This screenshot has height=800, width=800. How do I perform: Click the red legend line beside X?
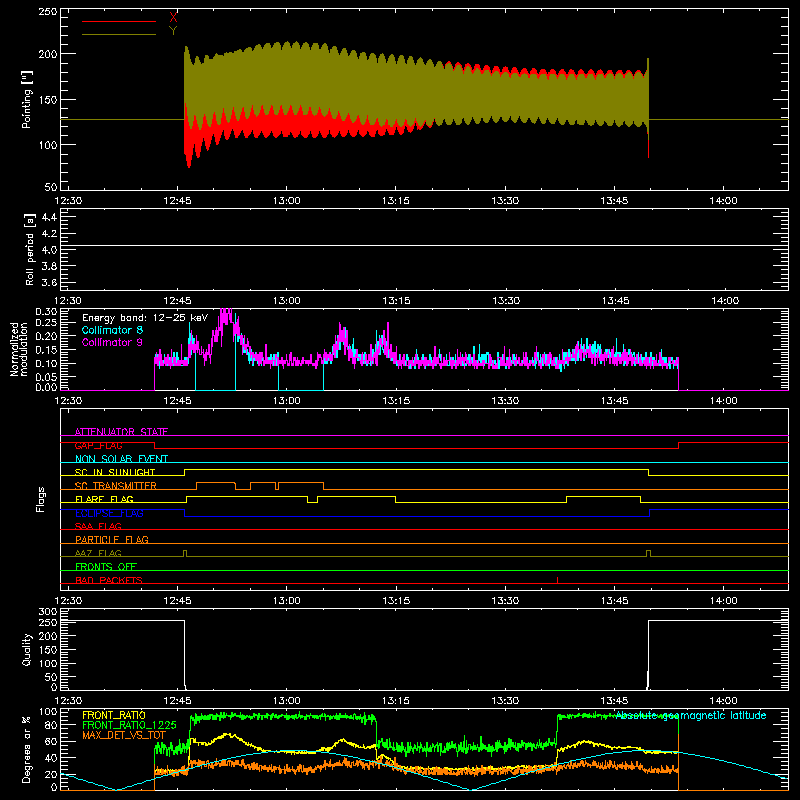[x=119, y=21]
